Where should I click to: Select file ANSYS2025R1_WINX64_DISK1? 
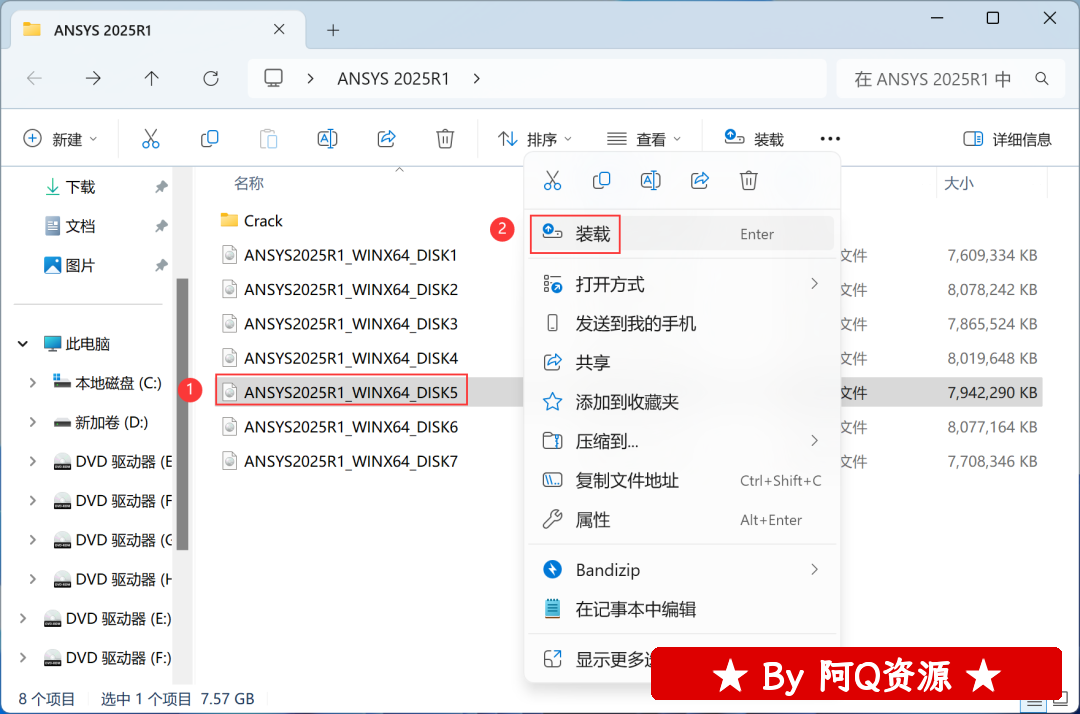click(340, 255)
